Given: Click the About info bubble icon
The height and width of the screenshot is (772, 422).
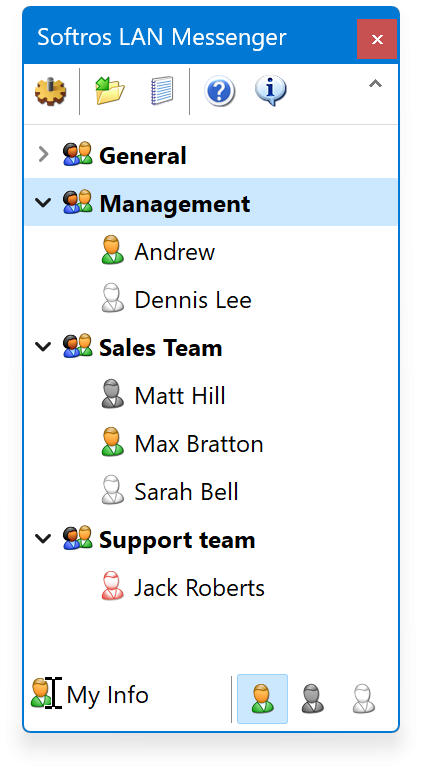Looking at the screenshot, I should point(271,91).
